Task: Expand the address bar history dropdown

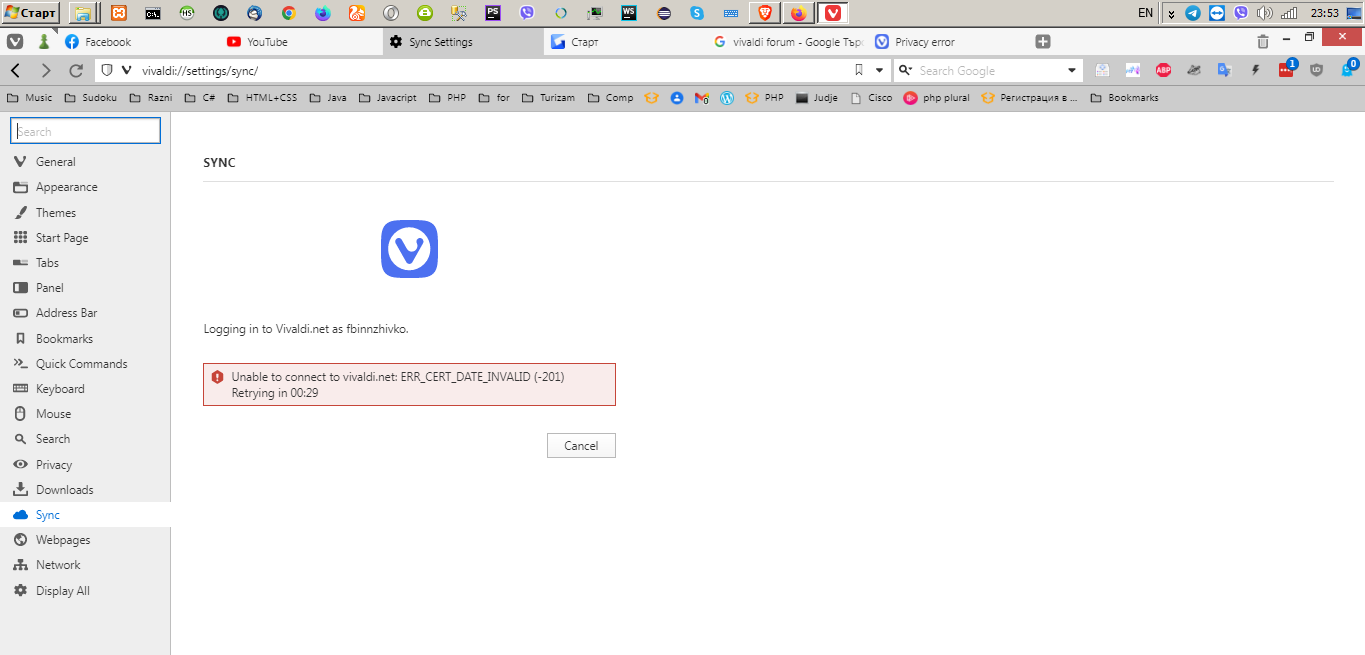Action: pyautogui.click(x=880, y=70)
